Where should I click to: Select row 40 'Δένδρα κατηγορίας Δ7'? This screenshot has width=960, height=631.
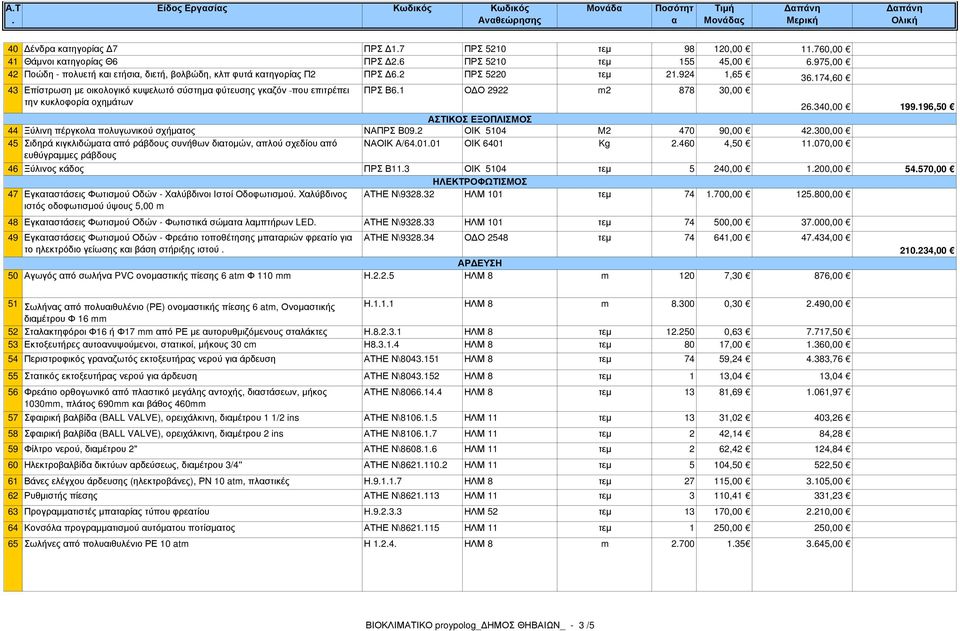click(x=480, y=49)
